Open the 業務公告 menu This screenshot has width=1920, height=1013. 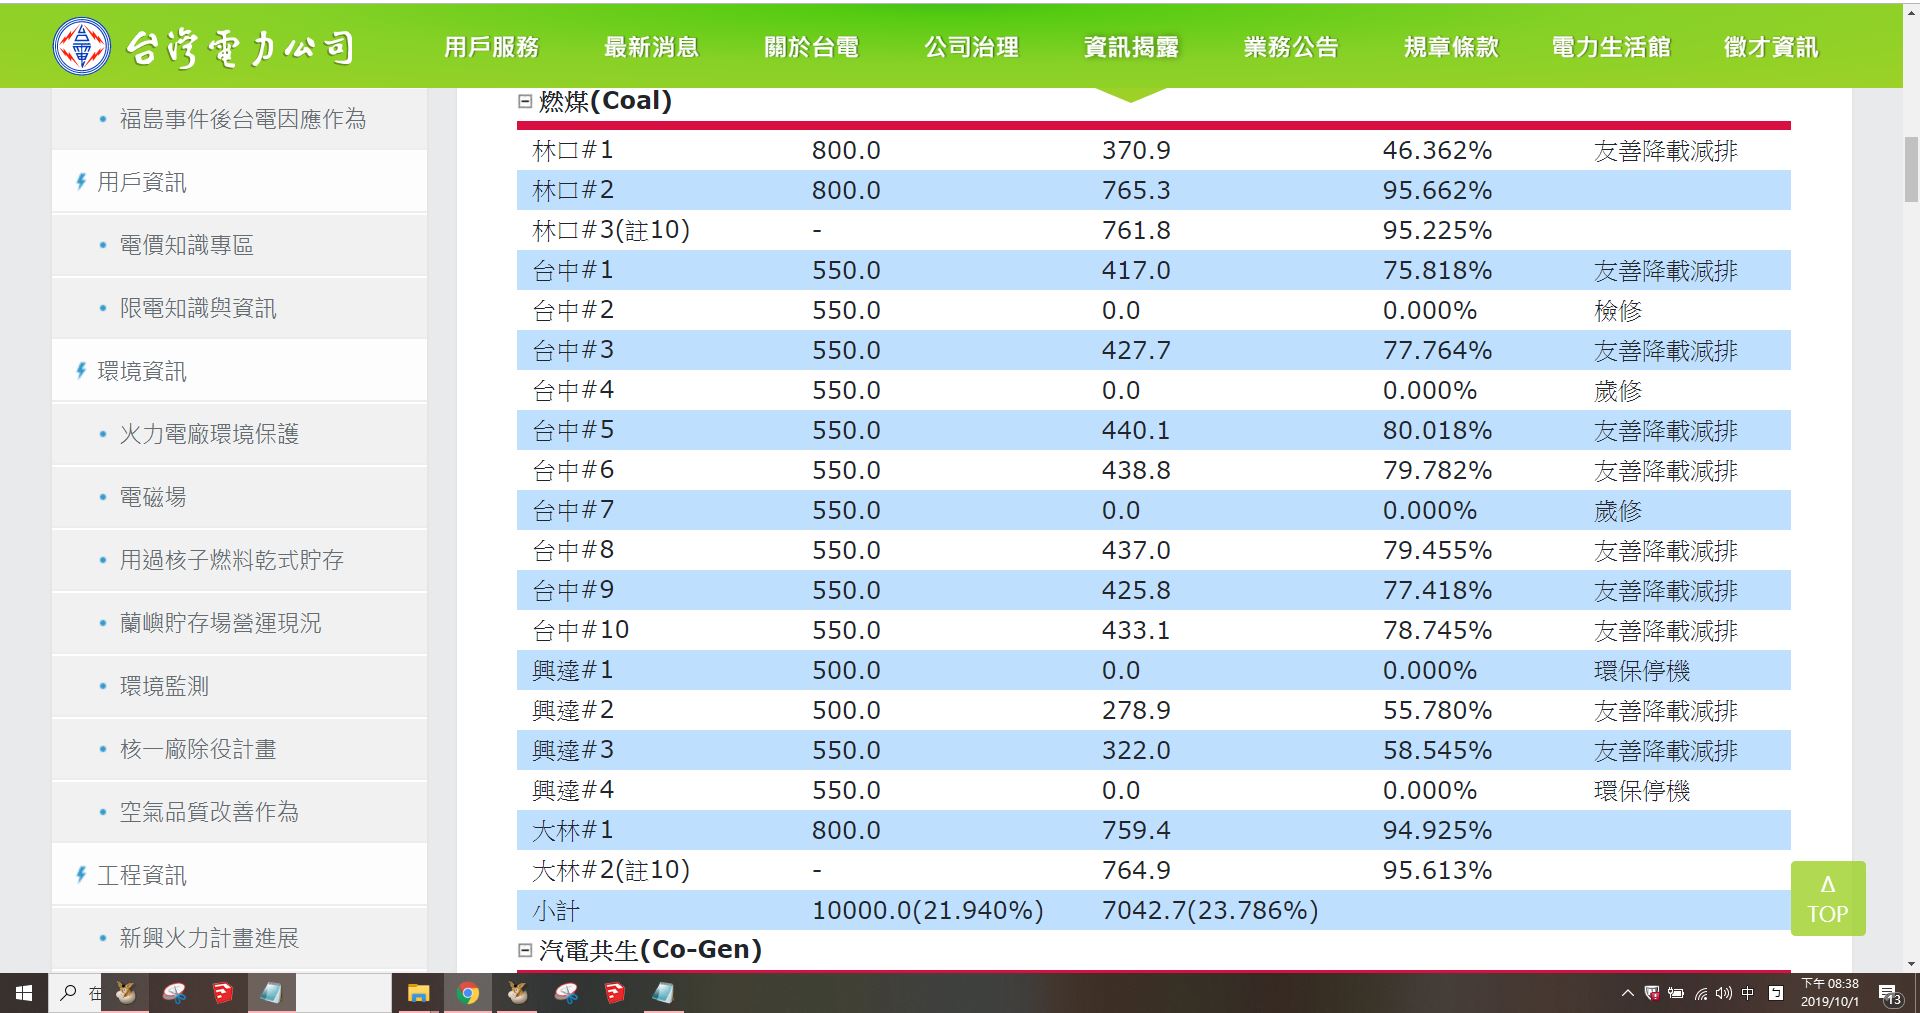(x=1291, y=47)
